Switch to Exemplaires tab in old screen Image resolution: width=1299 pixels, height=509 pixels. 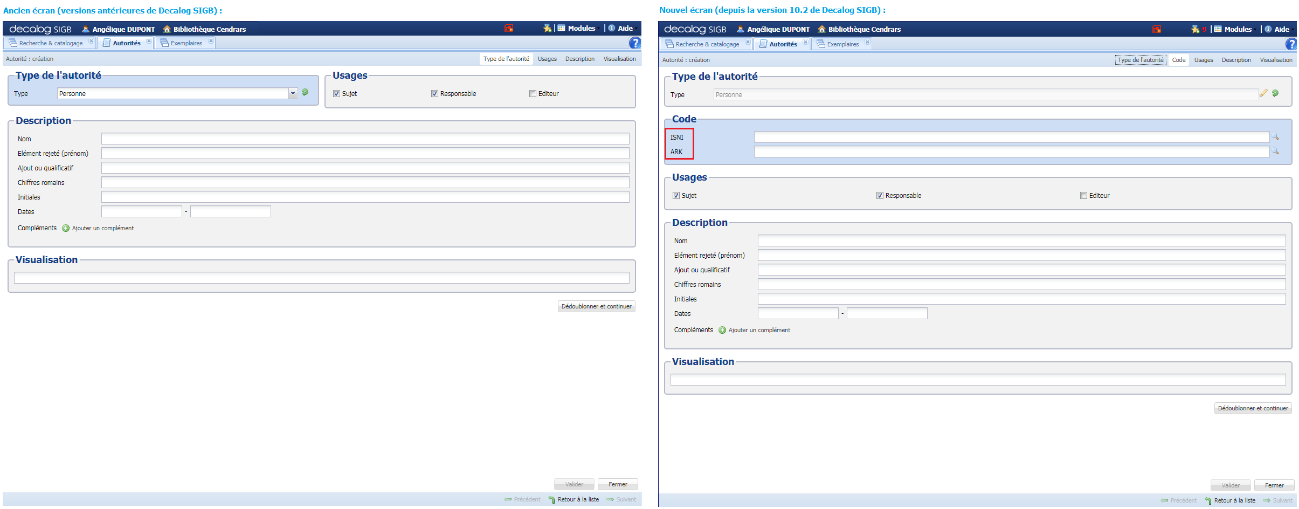coord(185,43)
